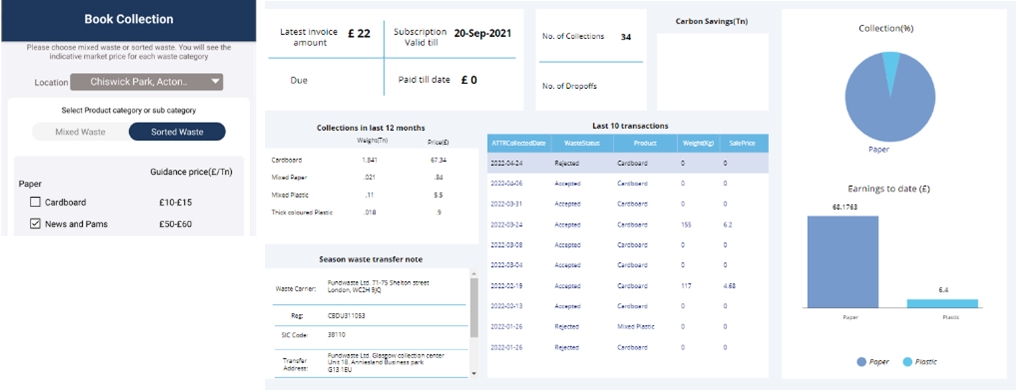Image resolution: width=1019 pixels, height=392 pixels.
Task: Open the 2022-04-06 transaction row
Action: [x=628, y=183]
